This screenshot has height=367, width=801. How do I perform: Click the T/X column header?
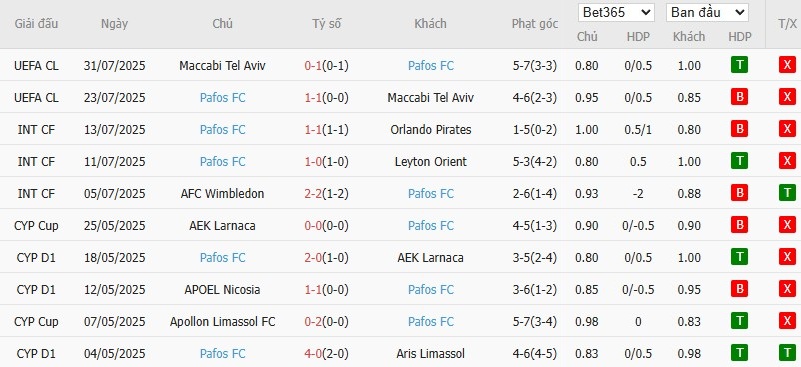[x=787, y=24]
